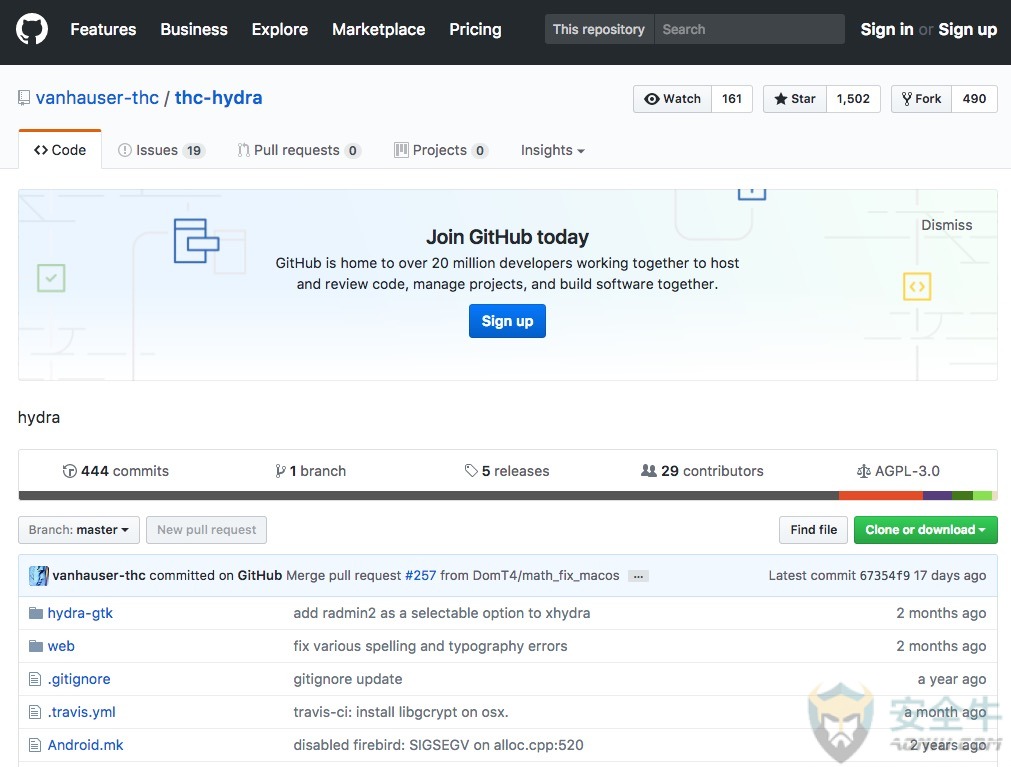The width and height of the screenshot is (1011, 767).
Task: Click the Android.mk file icon
Action: click(35, 745)
